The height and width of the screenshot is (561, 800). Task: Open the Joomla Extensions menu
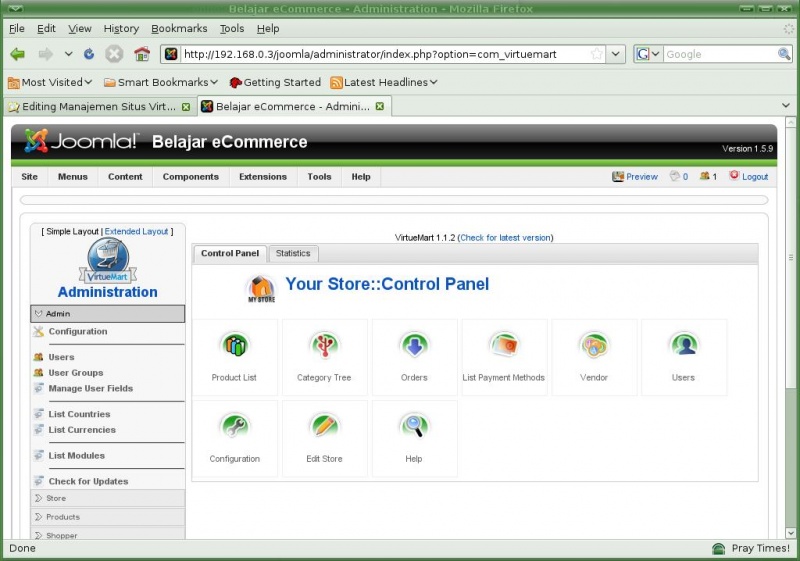pos(263,176)
